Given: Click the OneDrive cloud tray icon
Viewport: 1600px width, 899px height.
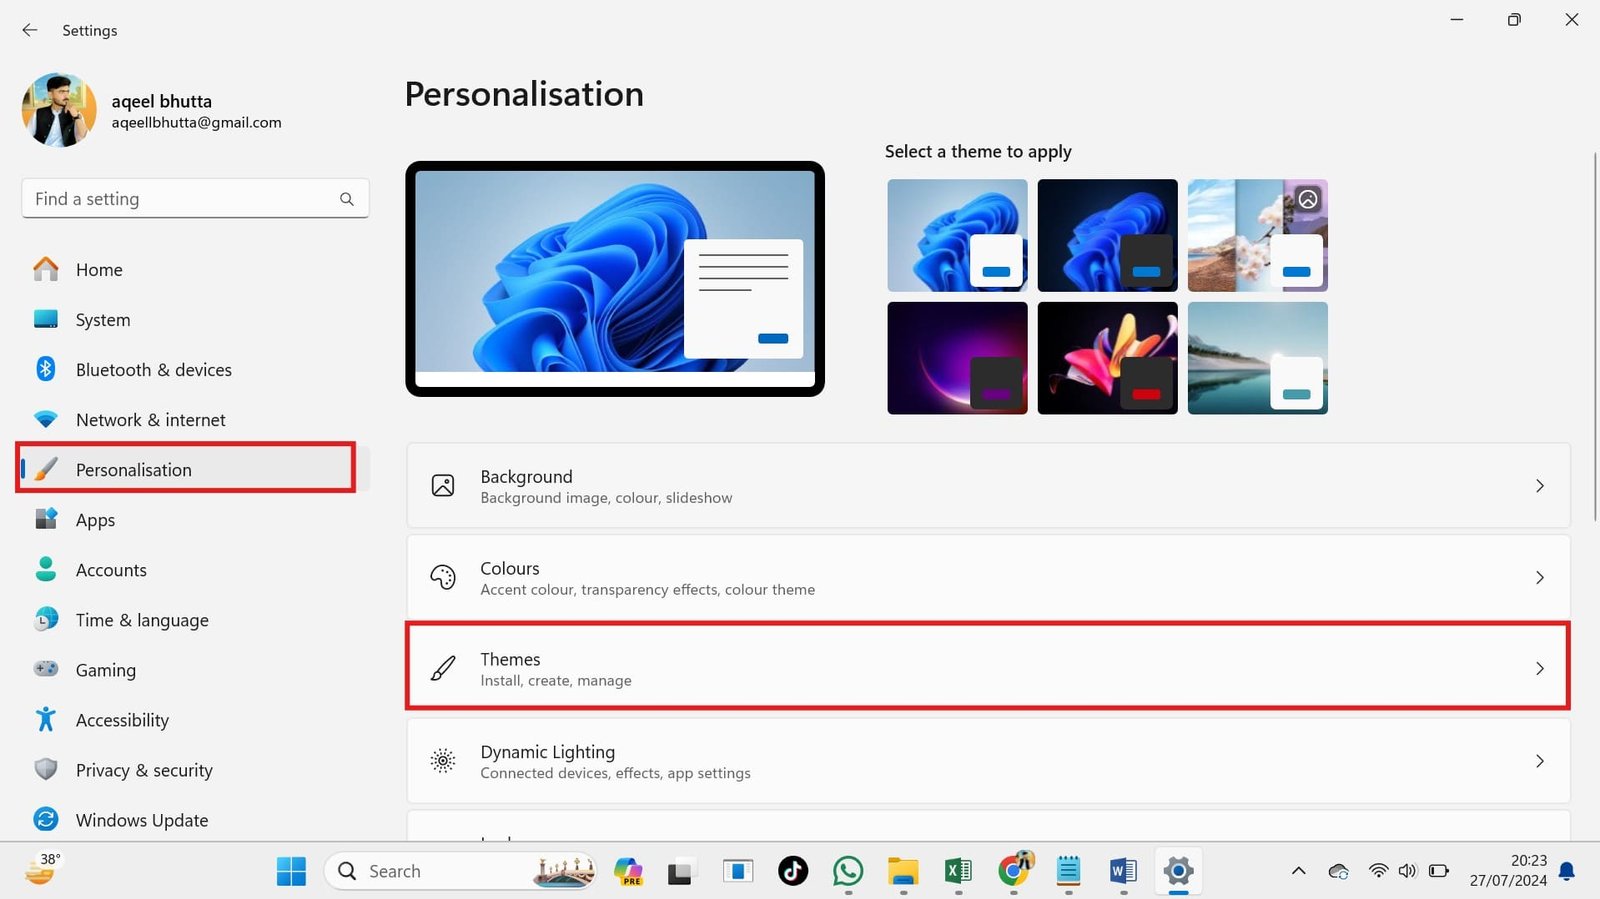Looking at the screenshot, I should click(1338, 871).
